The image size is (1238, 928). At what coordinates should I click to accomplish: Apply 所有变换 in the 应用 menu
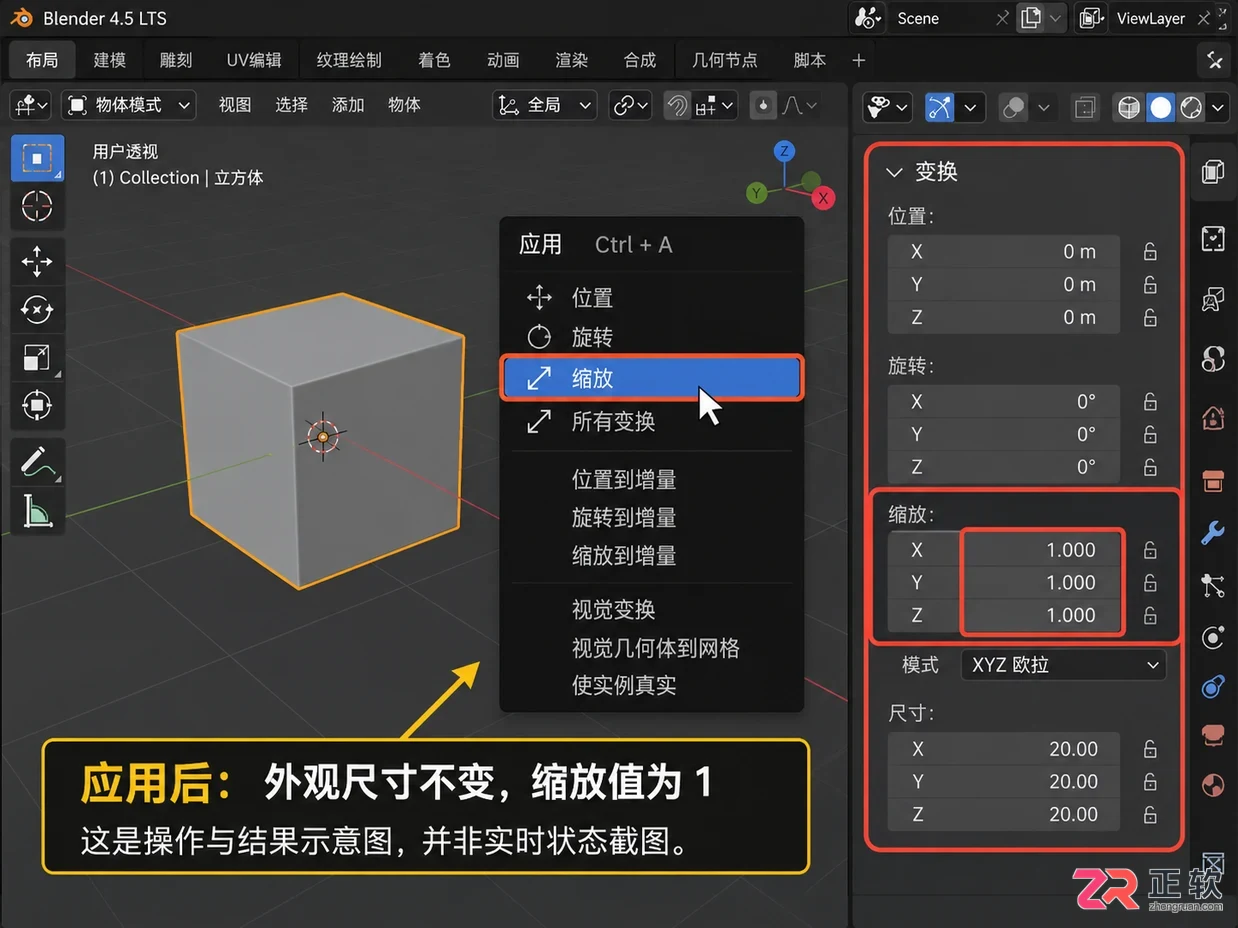click(652, 422)
